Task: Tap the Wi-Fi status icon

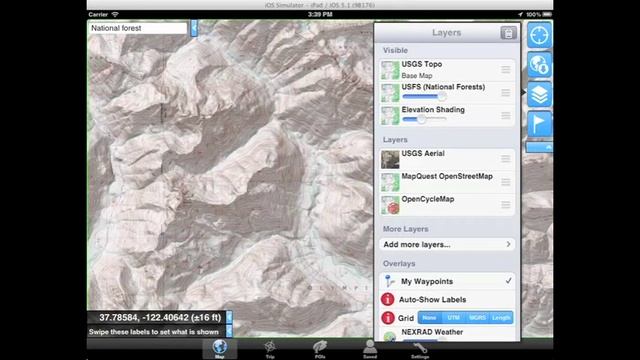Action: coord(115,14)
